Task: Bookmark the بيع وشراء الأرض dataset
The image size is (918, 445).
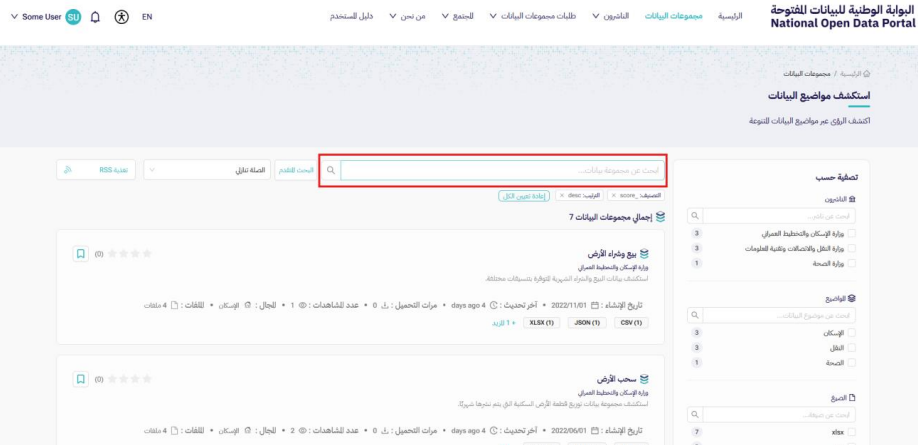Action: [x=81, y=254]
